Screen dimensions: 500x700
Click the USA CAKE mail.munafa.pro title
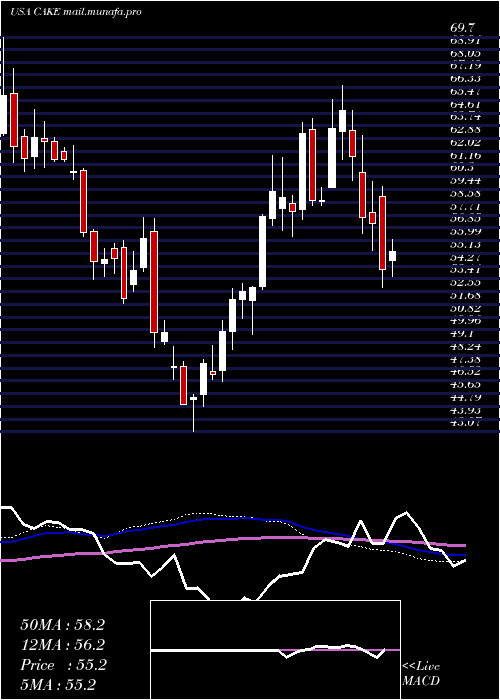click(75, 12)
